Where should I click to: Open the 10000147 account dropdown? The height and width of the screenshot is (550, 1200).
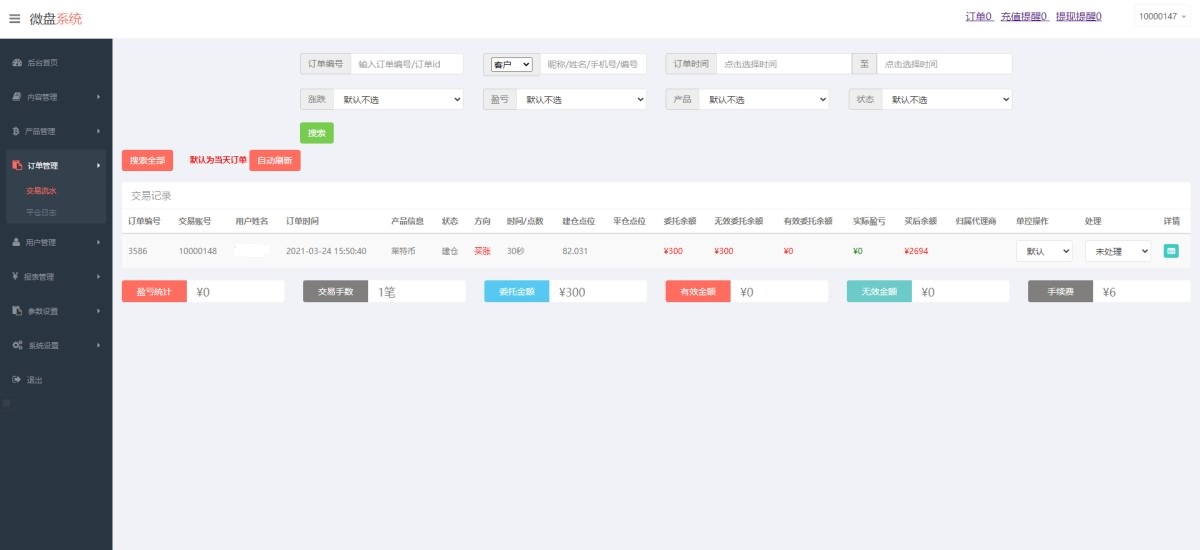click(x=1163, y=17)
